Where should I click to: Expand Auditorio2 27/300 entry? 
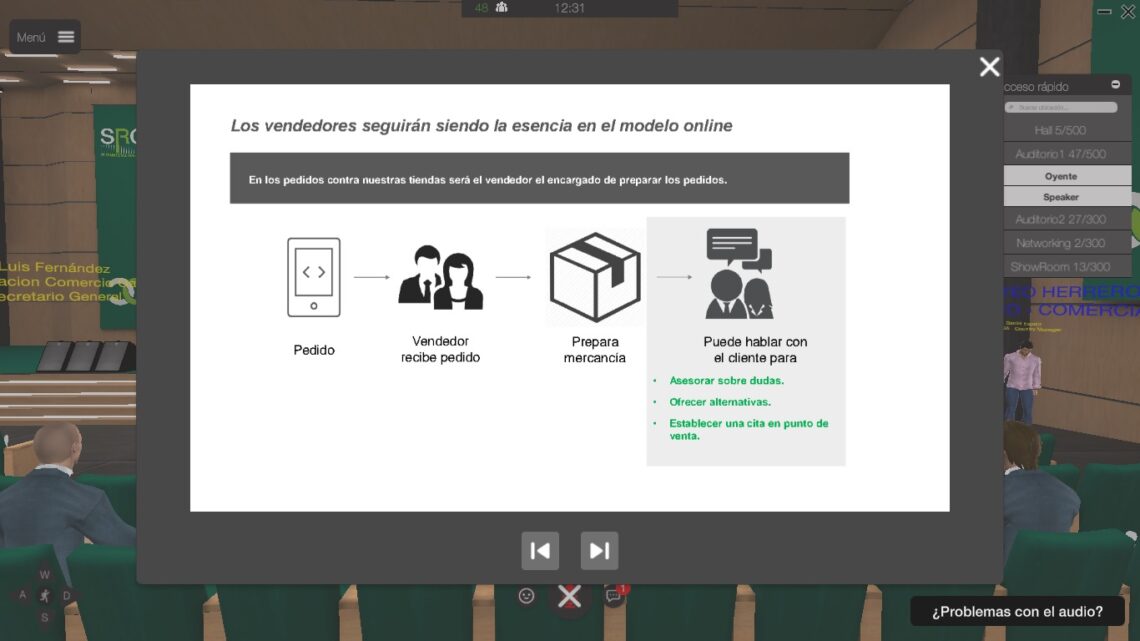click(x=1060, y=219)
